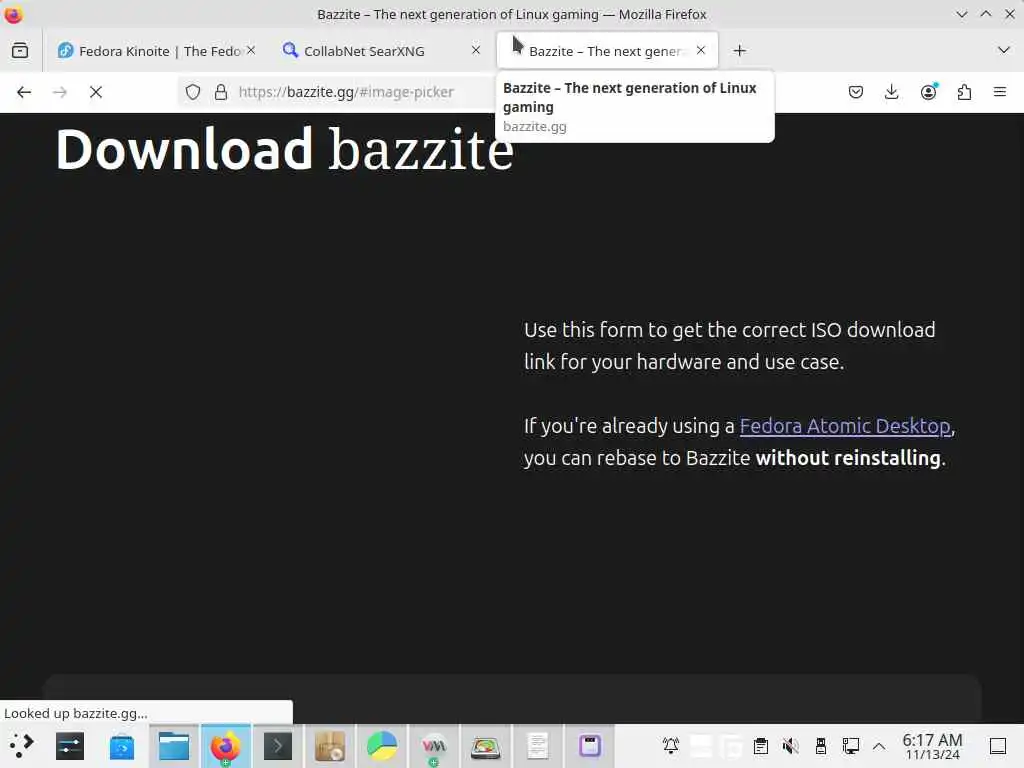Open the removable USB devices tray icon

(821, 745)
